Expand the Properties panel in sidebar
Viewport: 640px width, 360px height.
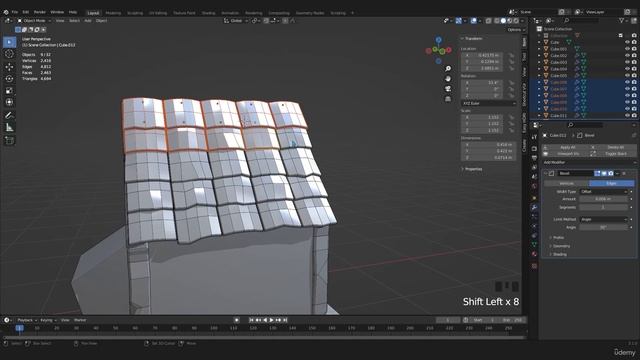(473, 169)
